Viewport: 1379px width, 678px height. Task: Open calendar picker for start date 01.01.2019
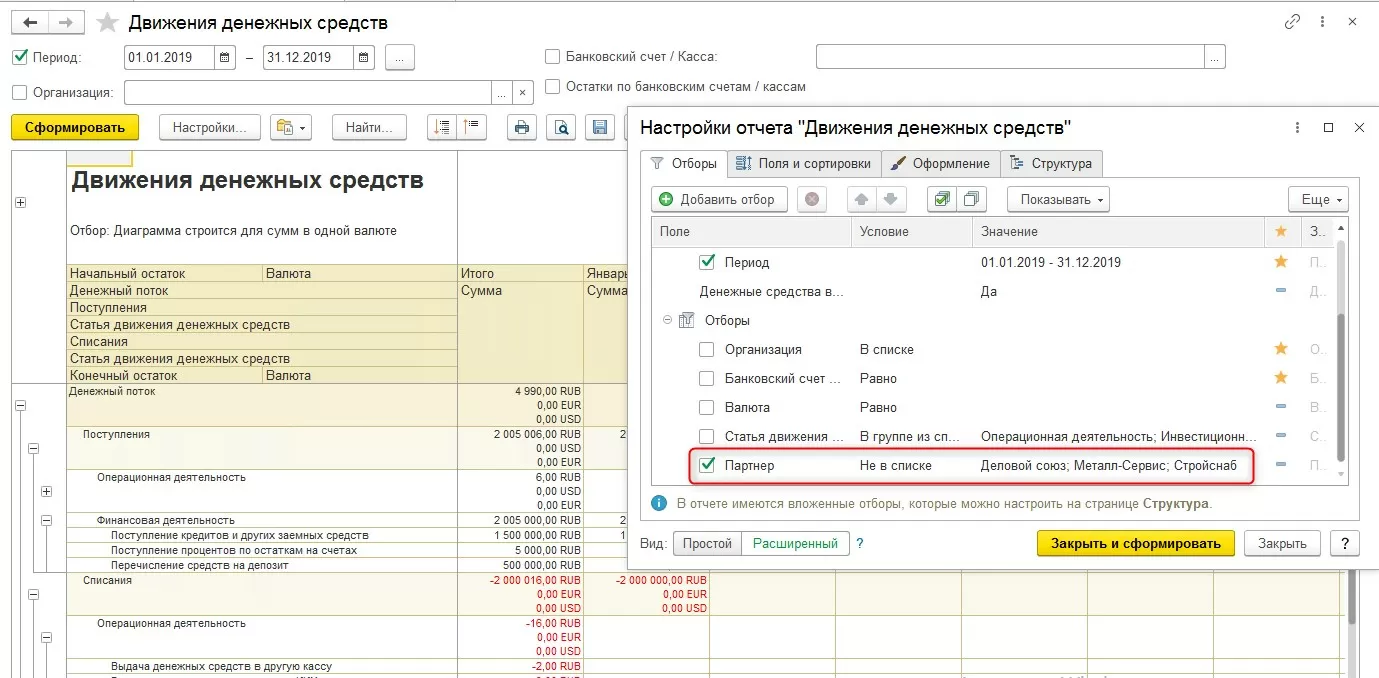coord(226,57)
